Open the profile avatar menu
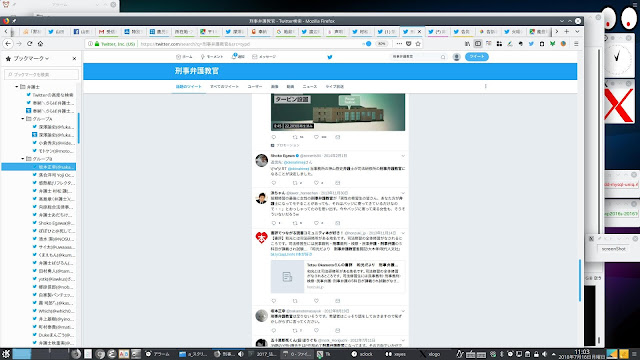 (x=456, y=57)
